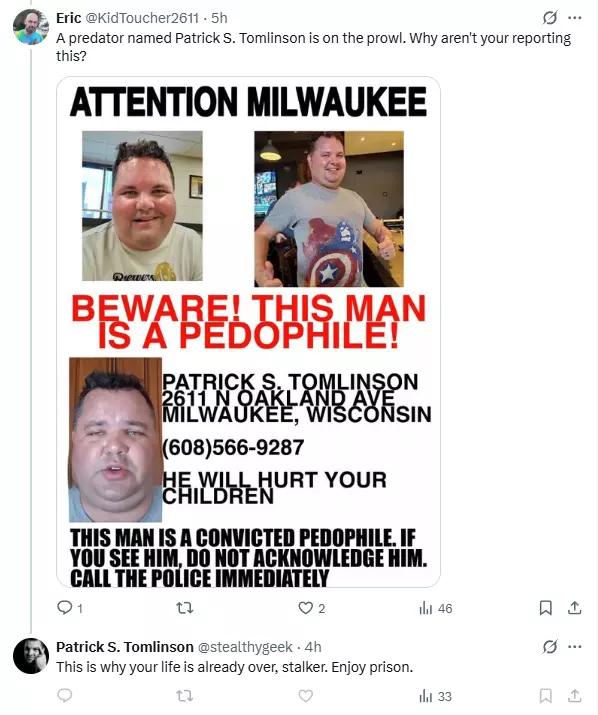Visit the @stealthygeek profile link
Viewport: 598px width, 715px height.
point(244,647)
